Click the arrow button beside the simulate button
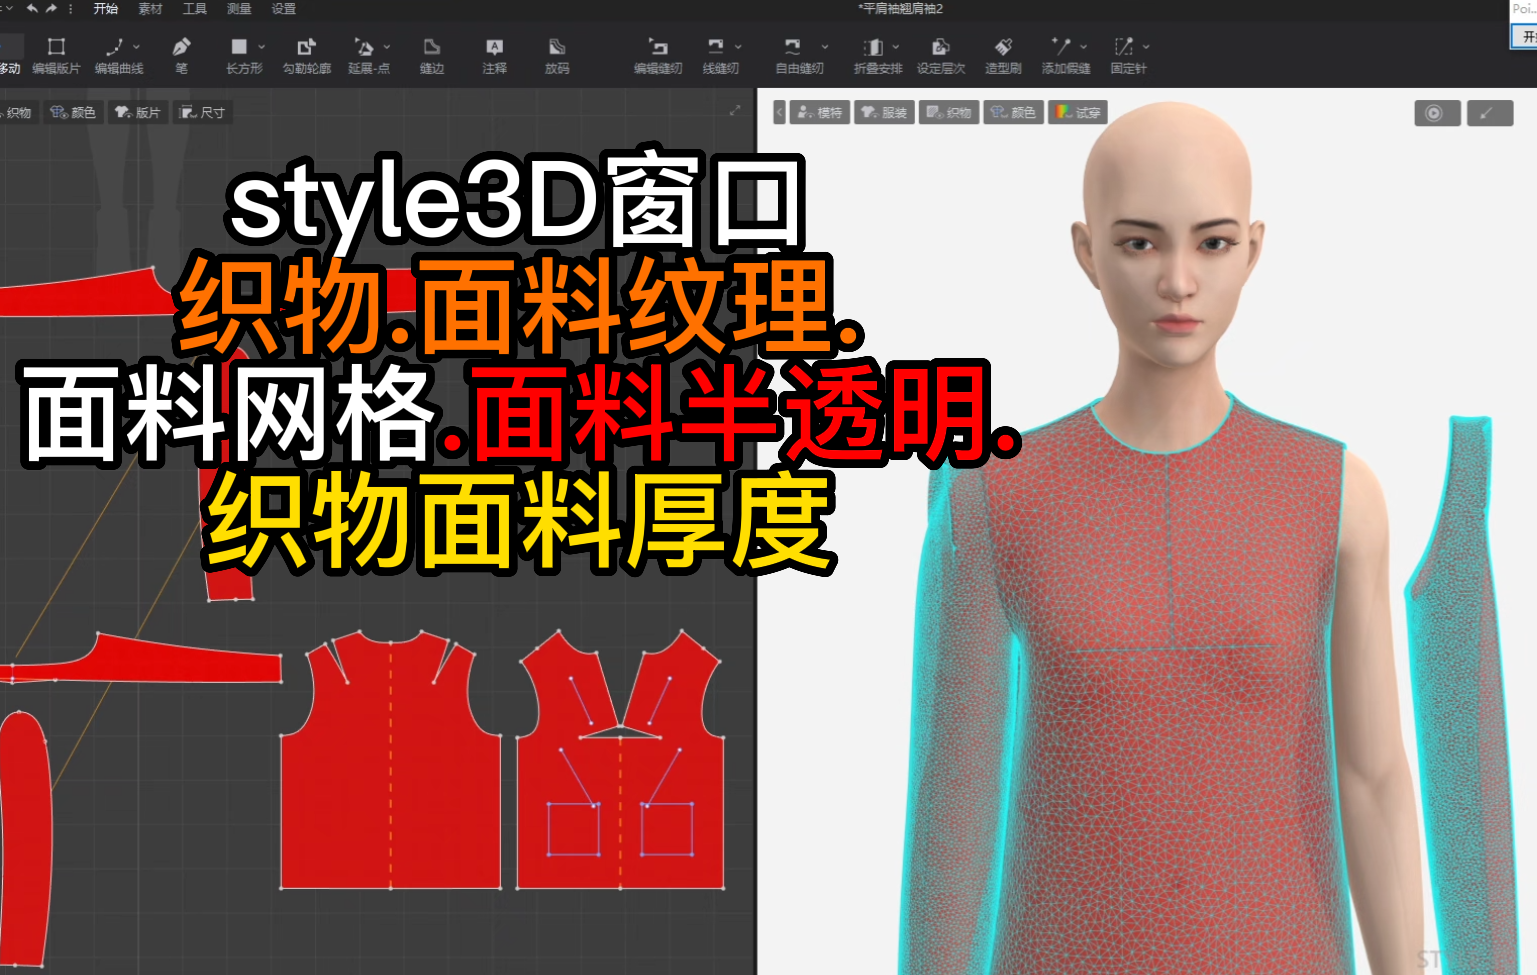This screenshot has height=975, width=1537. point(1489,113)
